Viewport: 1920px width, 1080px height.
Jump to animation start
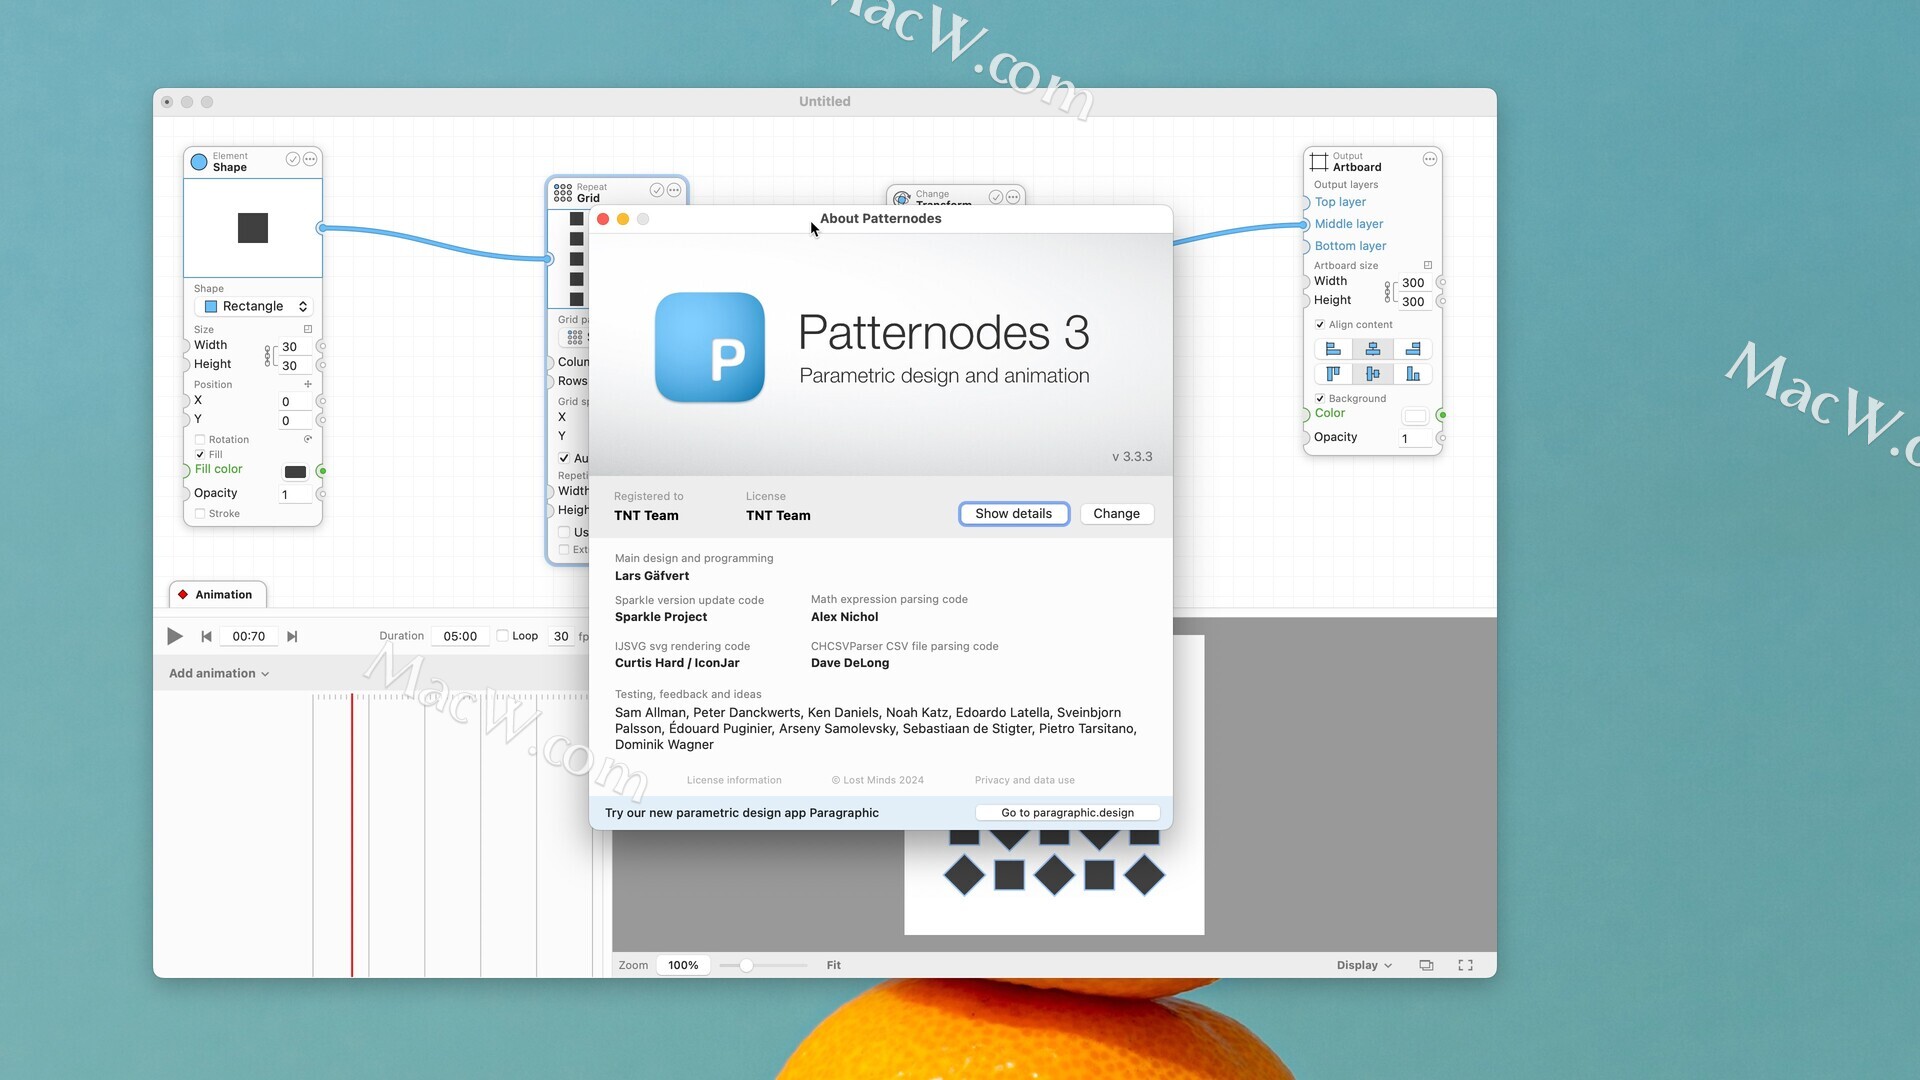[206, 636]
